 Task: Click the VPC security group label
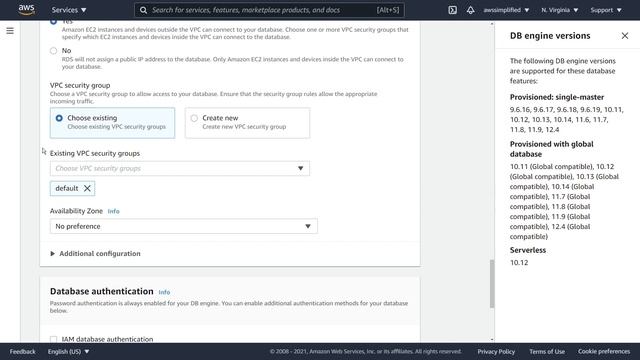click(x=80, y=85)
